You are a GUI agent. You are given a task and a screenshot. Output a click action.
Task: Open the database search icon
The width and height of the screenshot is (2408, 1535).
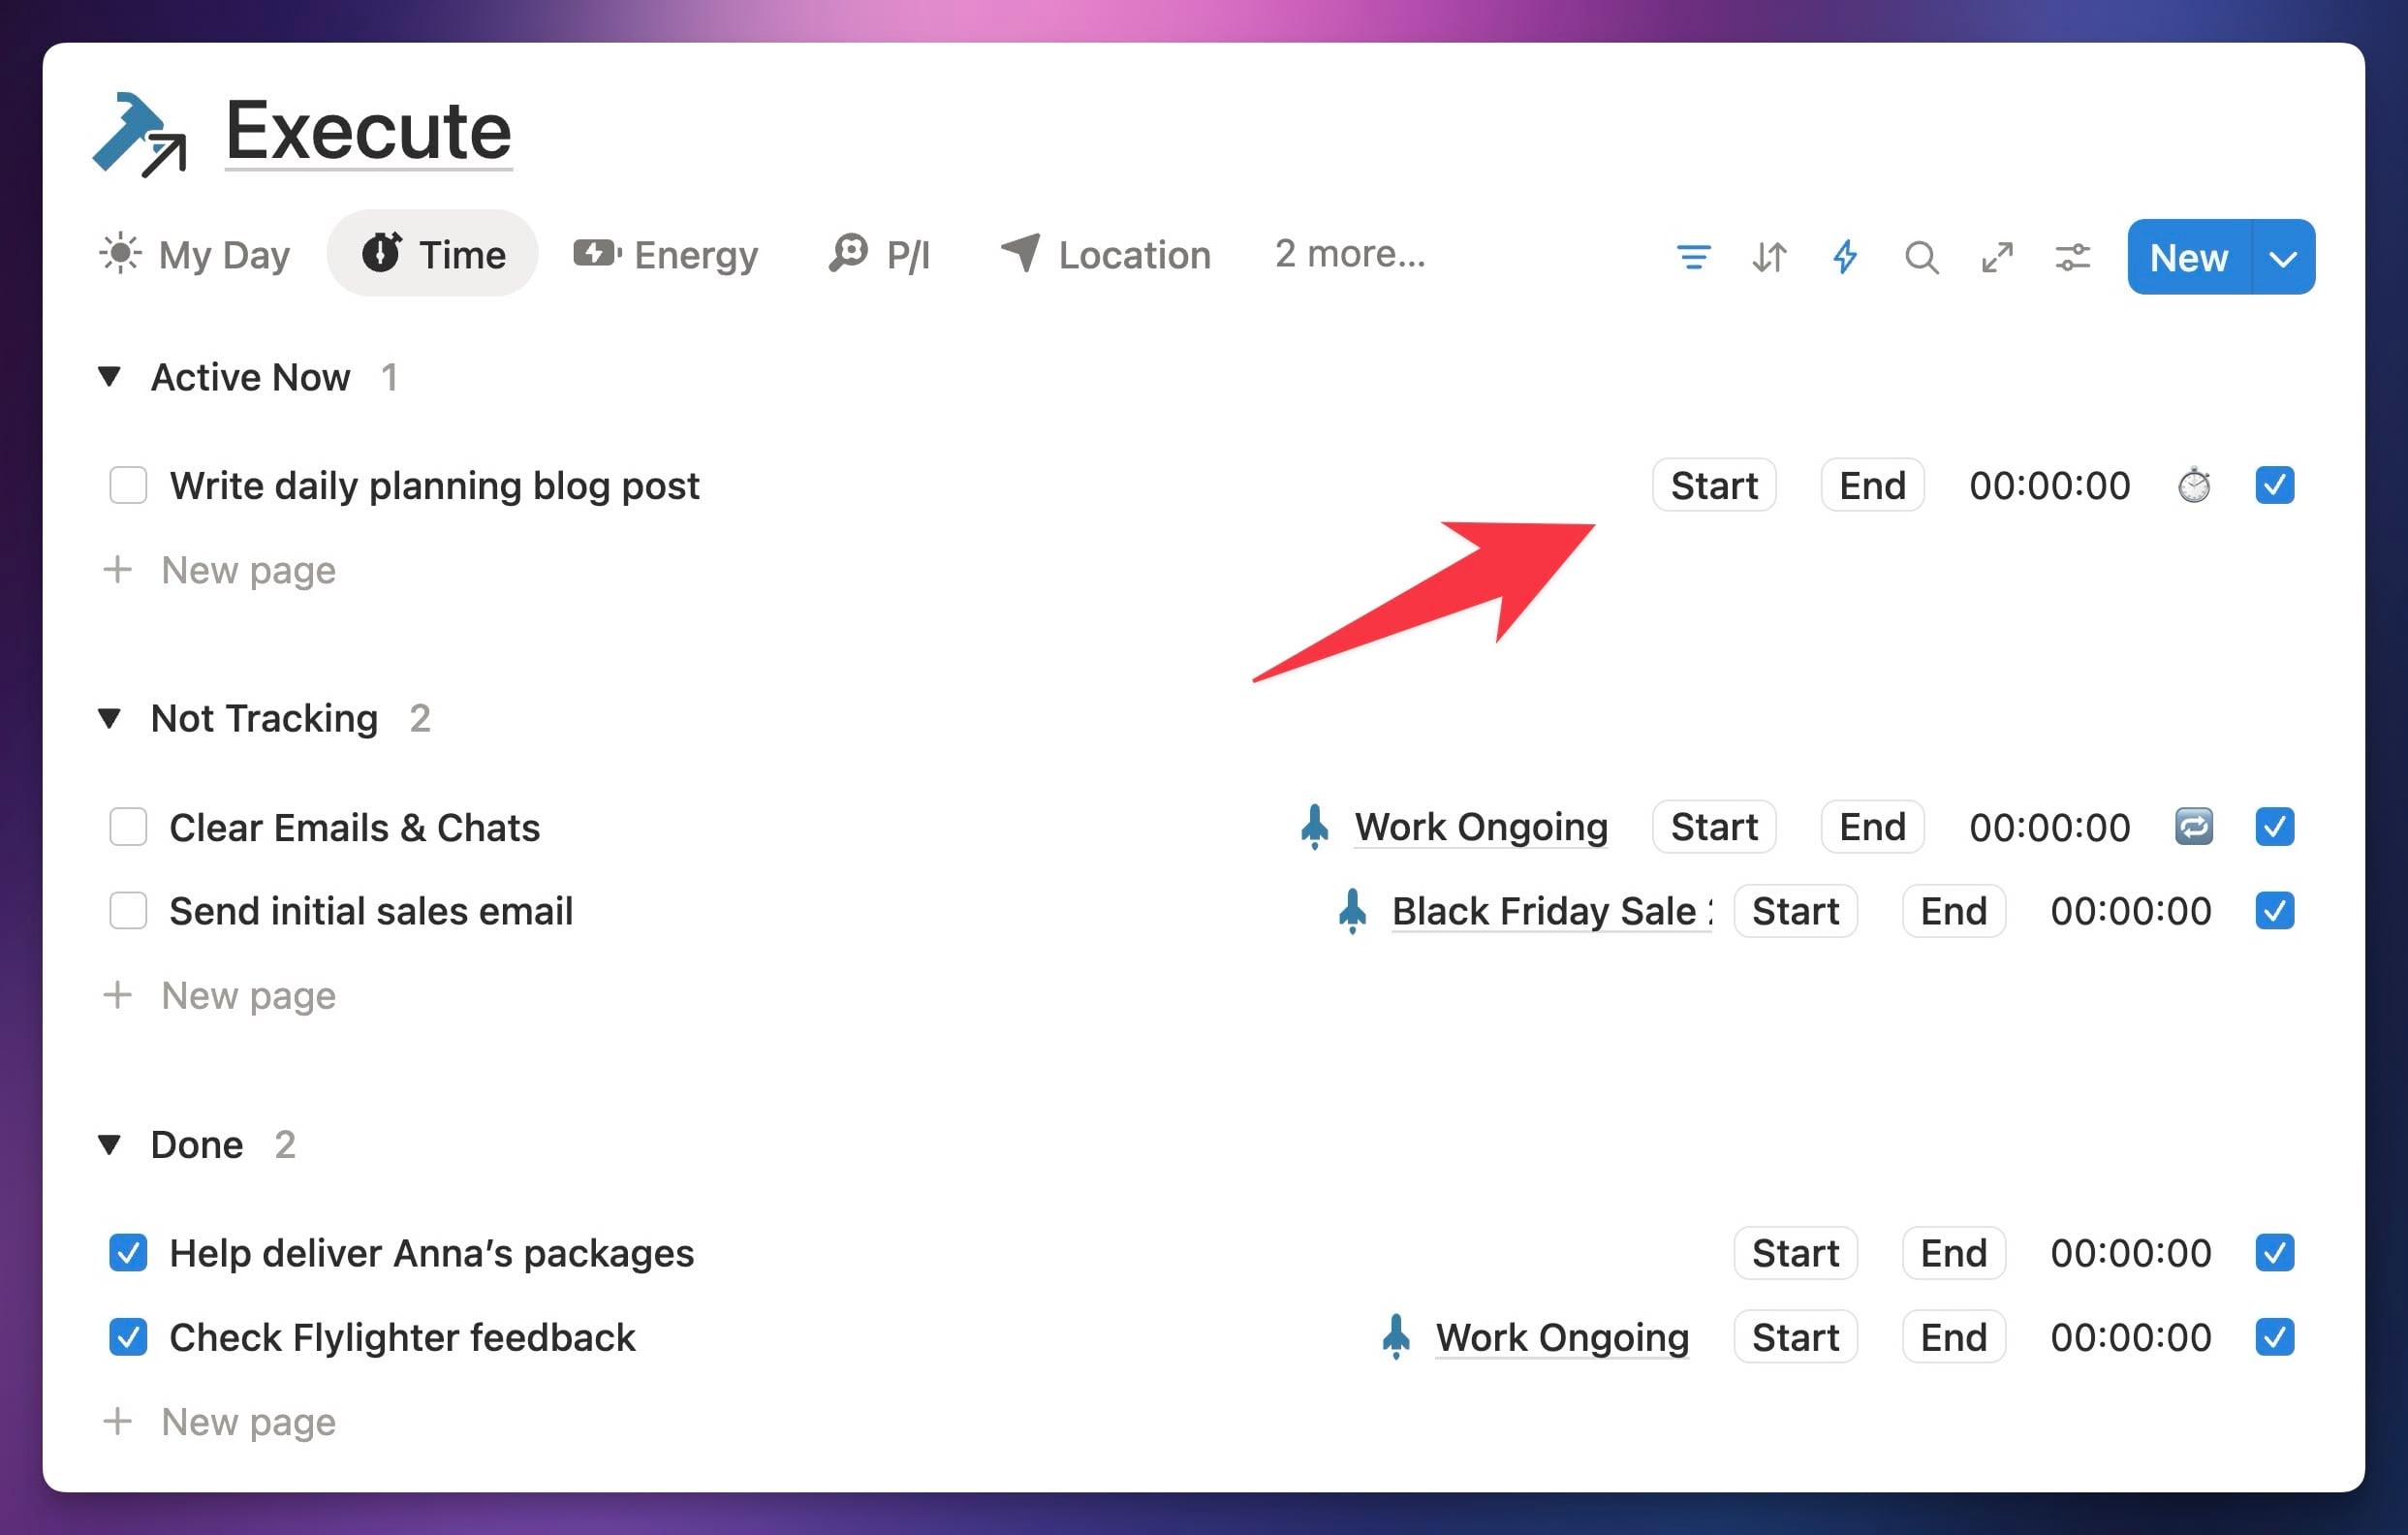[1921, 257]
